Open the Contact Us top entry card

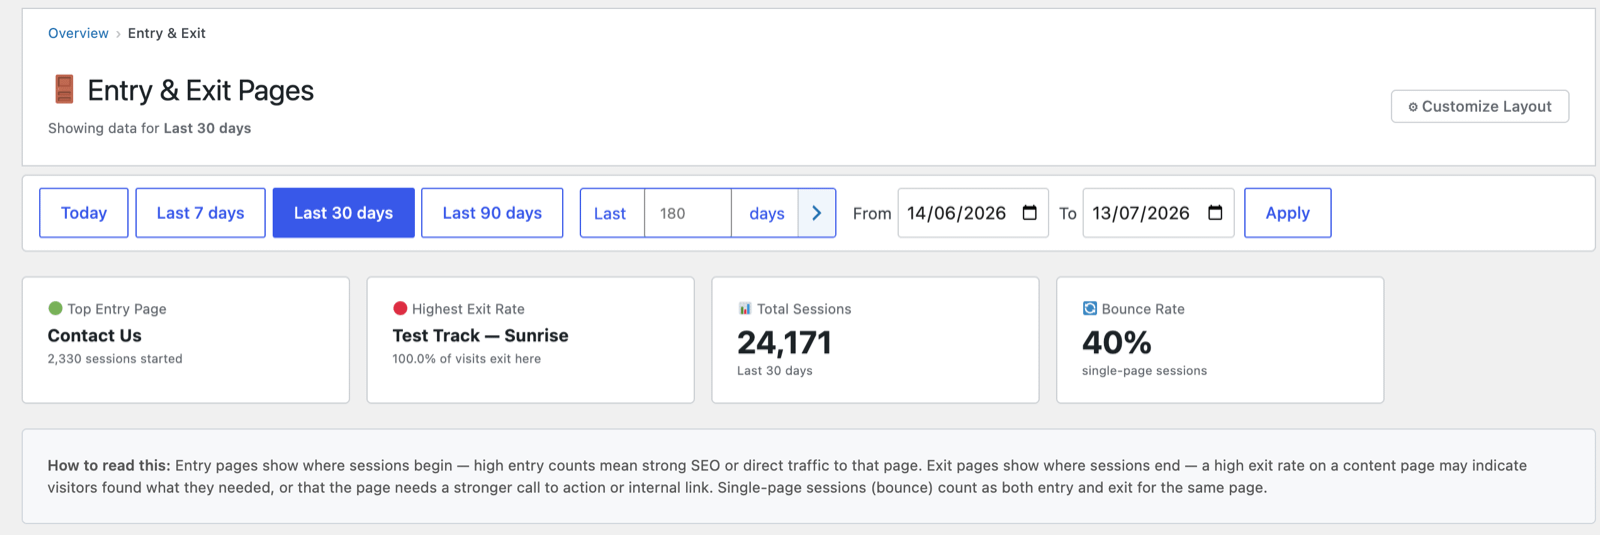(186, 340)
